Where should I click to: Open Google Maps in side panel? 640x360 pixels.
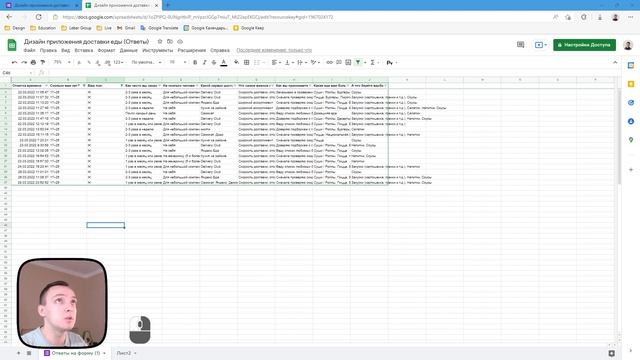tap(631, 140)
